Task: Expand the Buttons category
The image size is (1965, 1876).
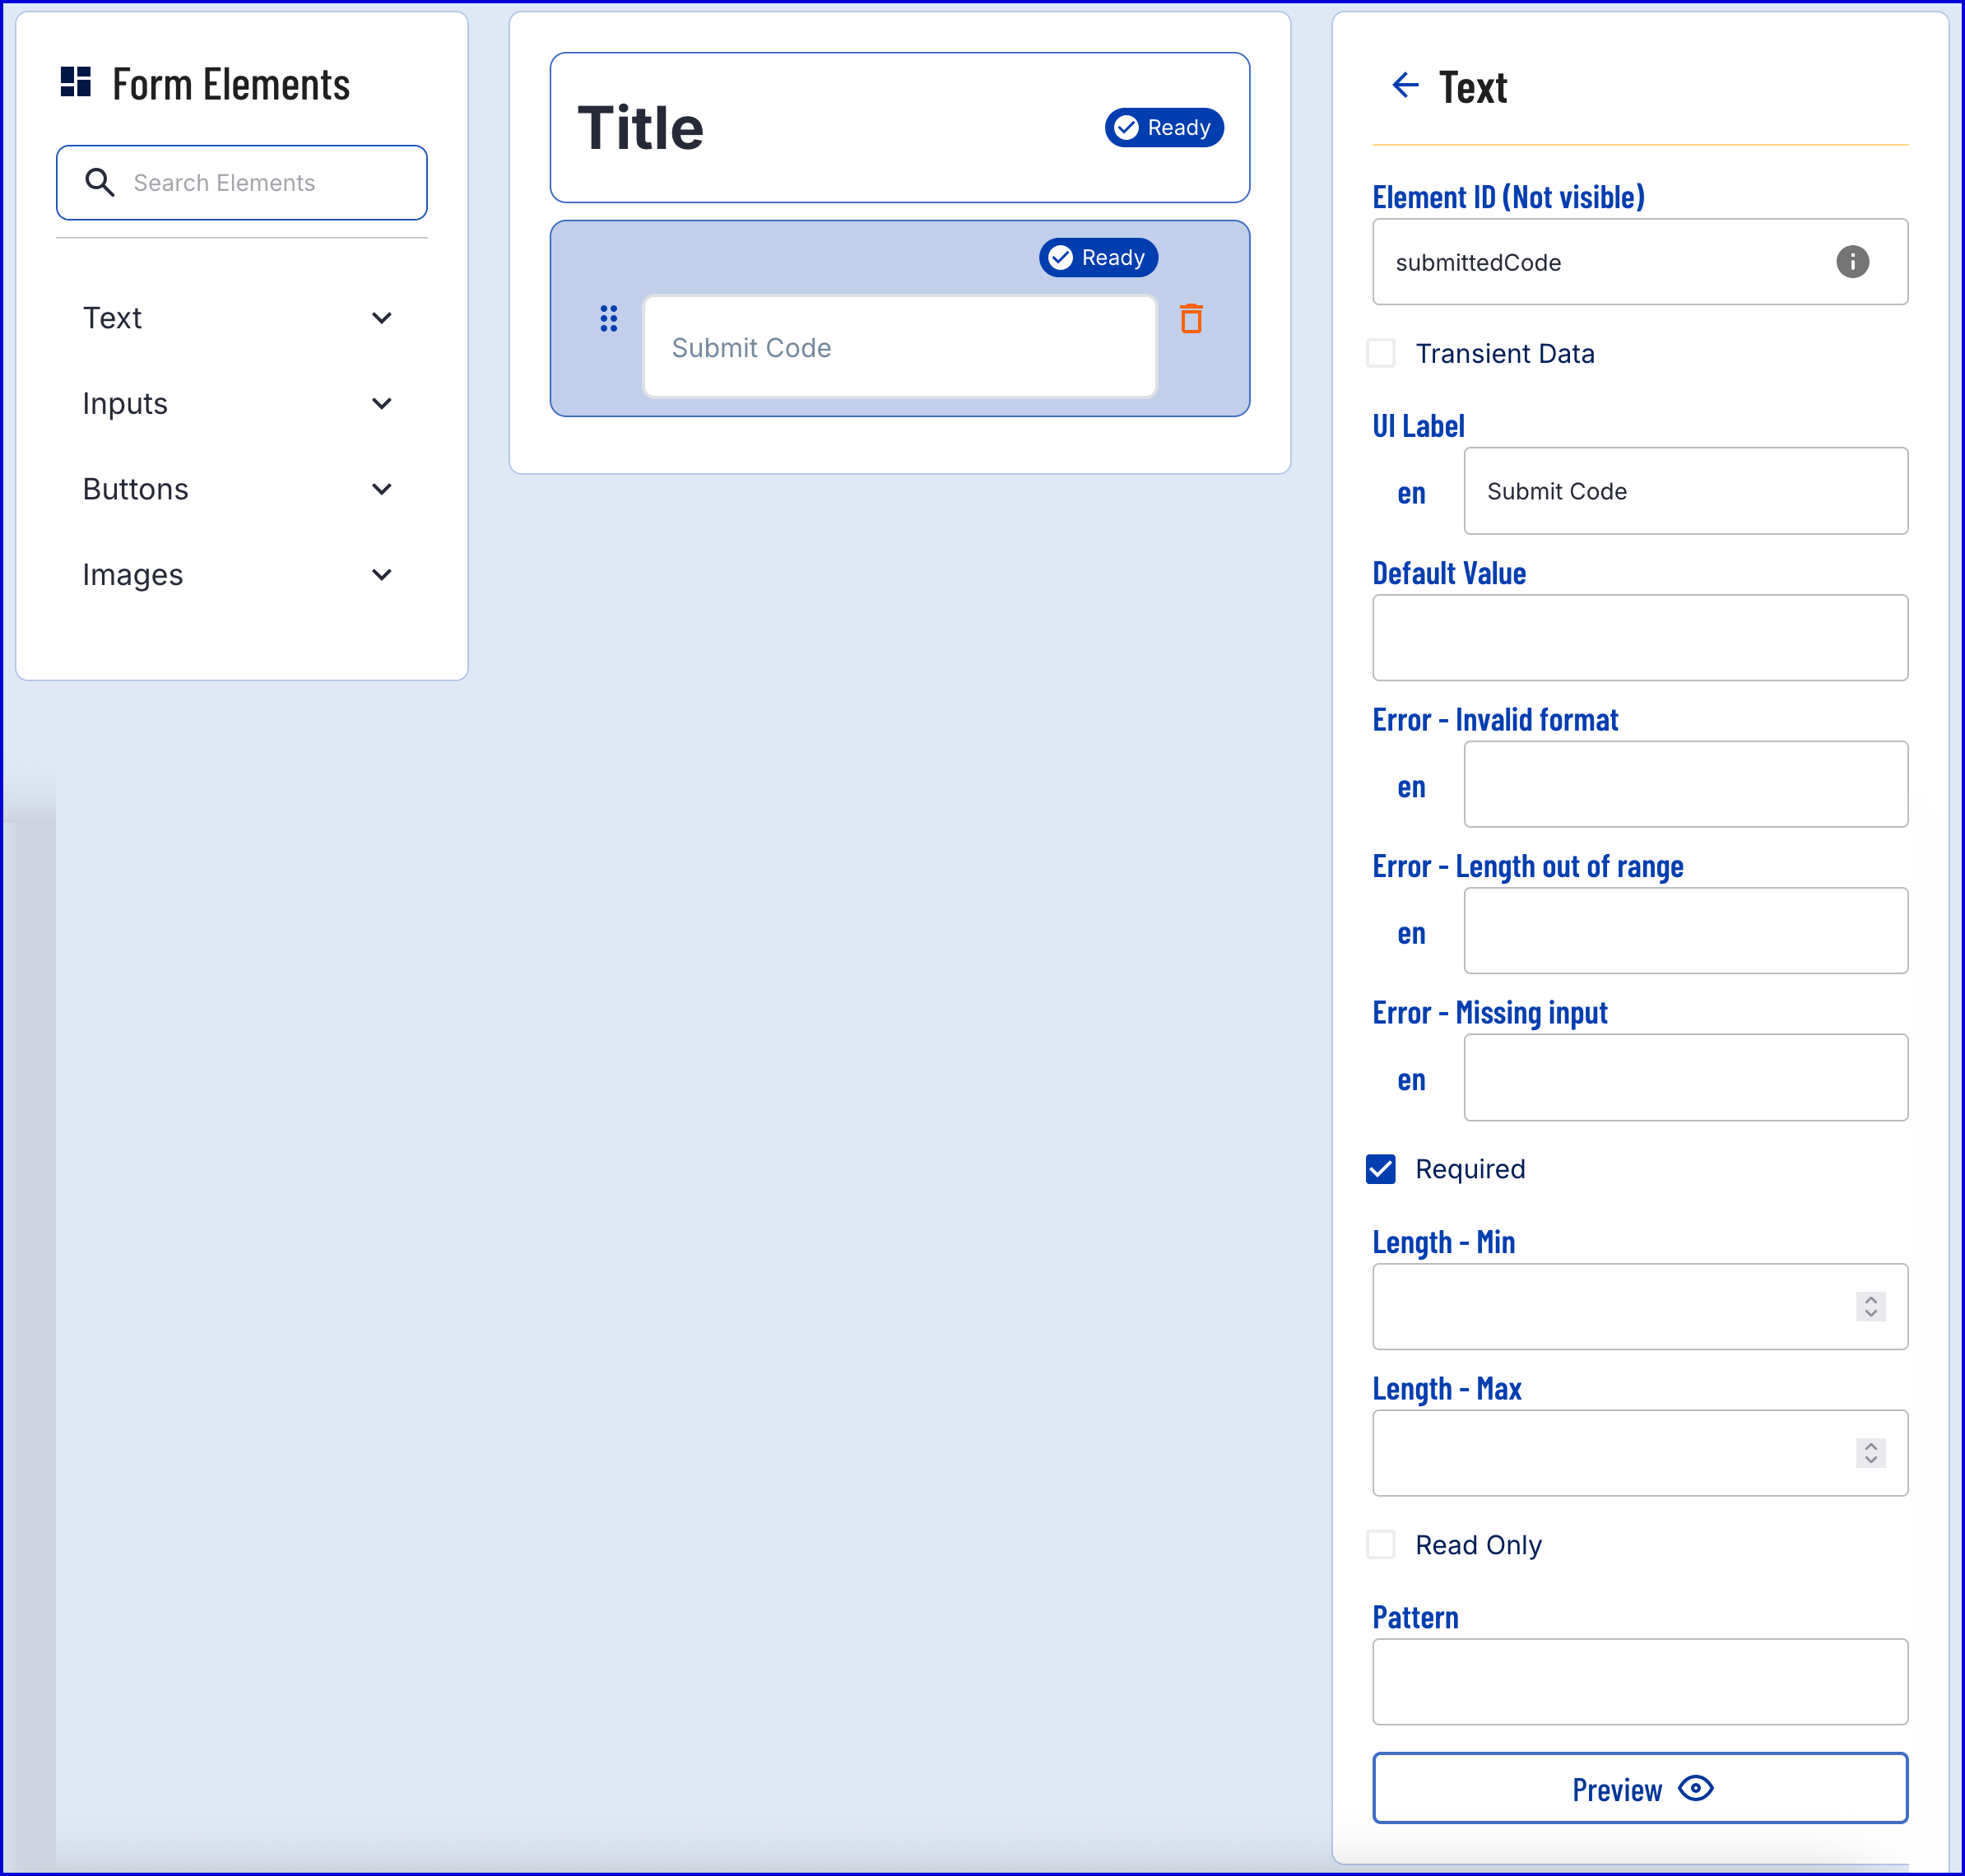Action: 381,489
